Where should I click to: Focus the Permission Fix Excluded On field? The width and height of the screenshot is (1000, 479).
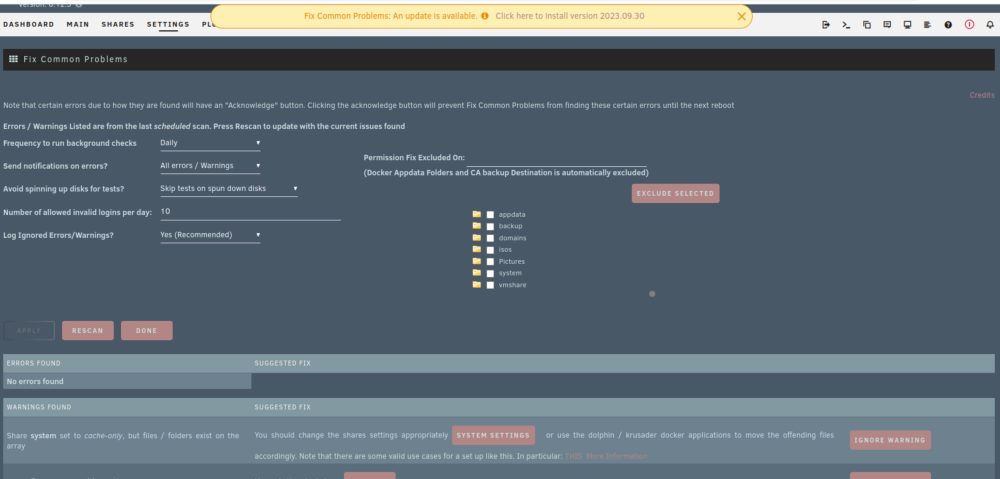(x=556, y=158)
